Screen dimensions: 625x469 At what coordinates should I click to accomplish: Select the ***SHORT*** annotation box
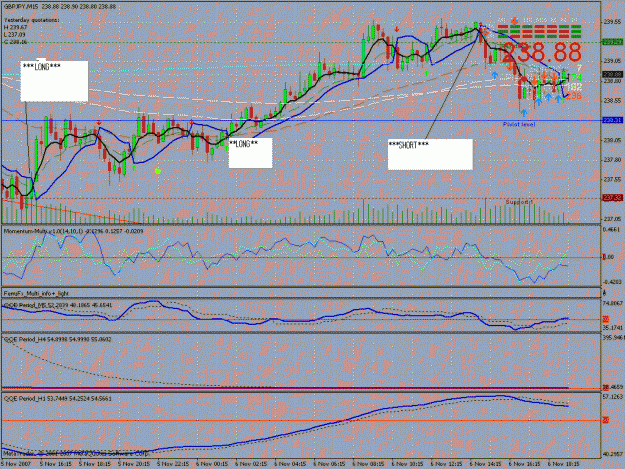click(x=430, y=154)
